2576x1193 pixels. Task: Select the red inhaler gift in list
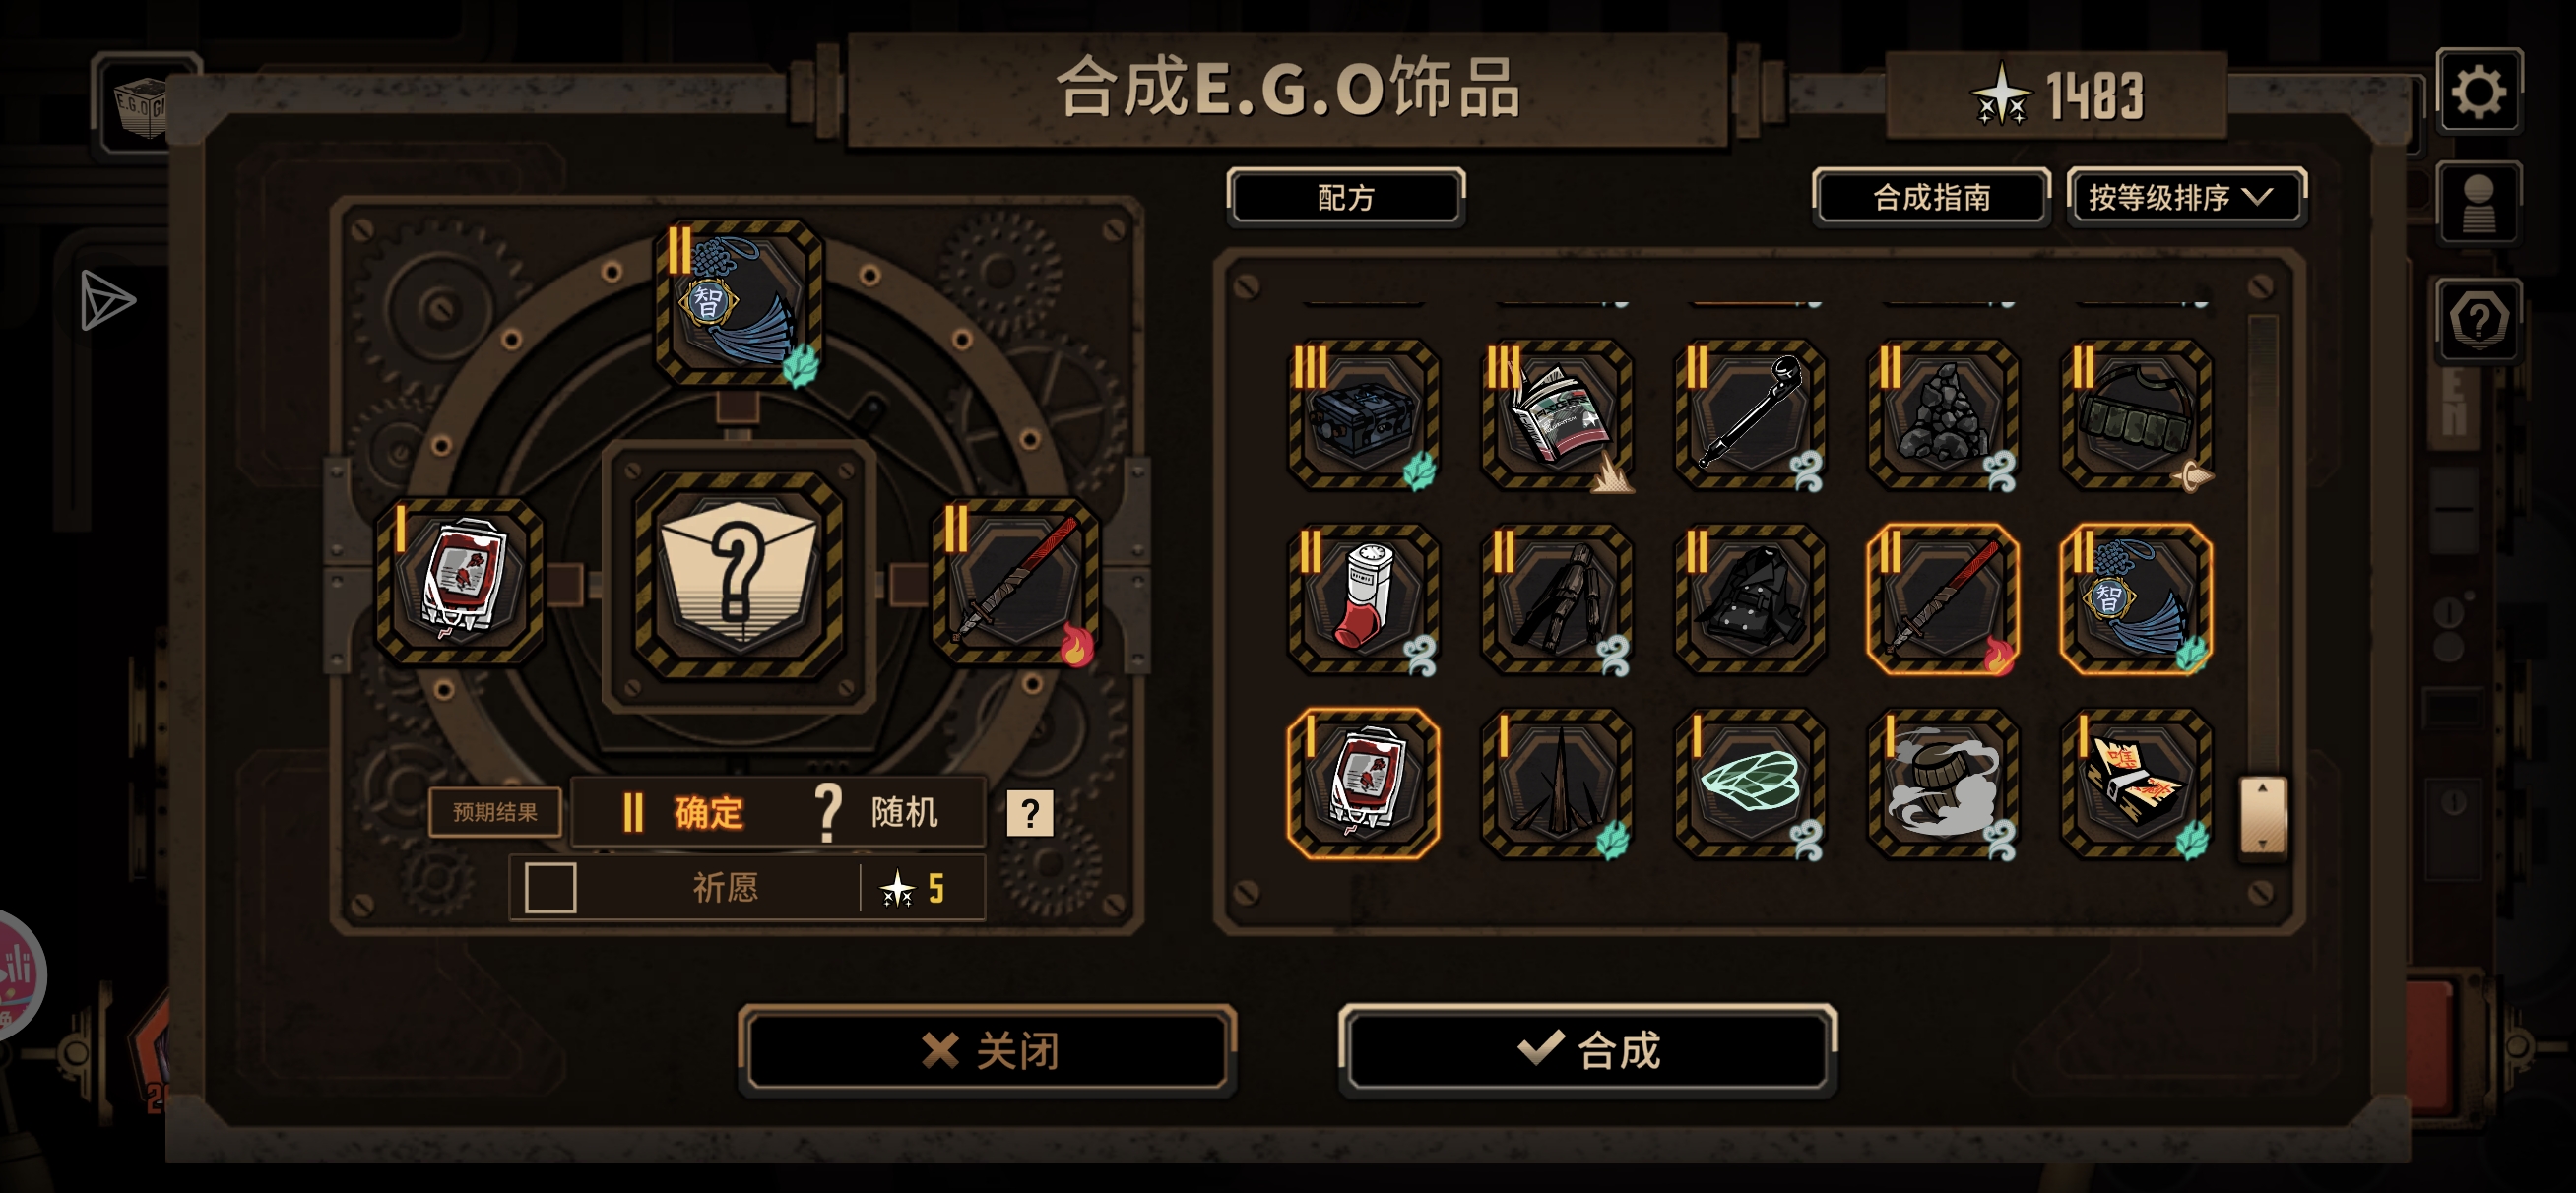[1363, 599]
